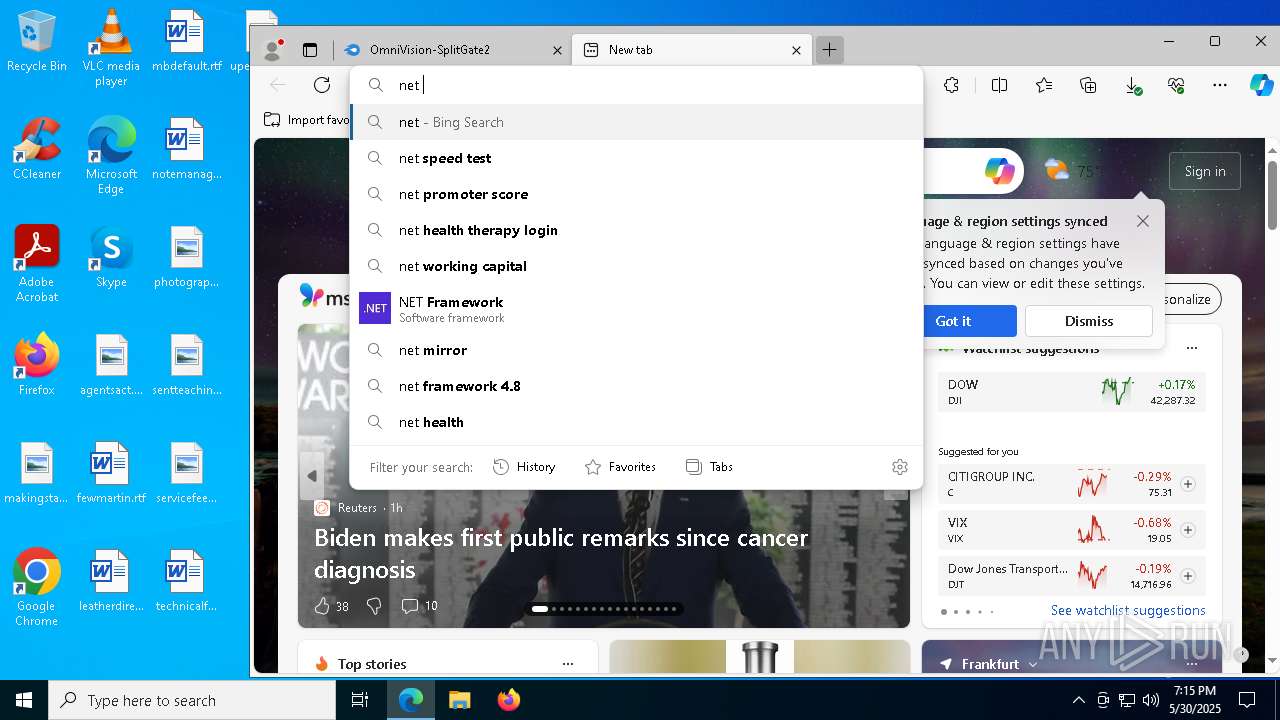Close the New tab tab

pos(797,50)
